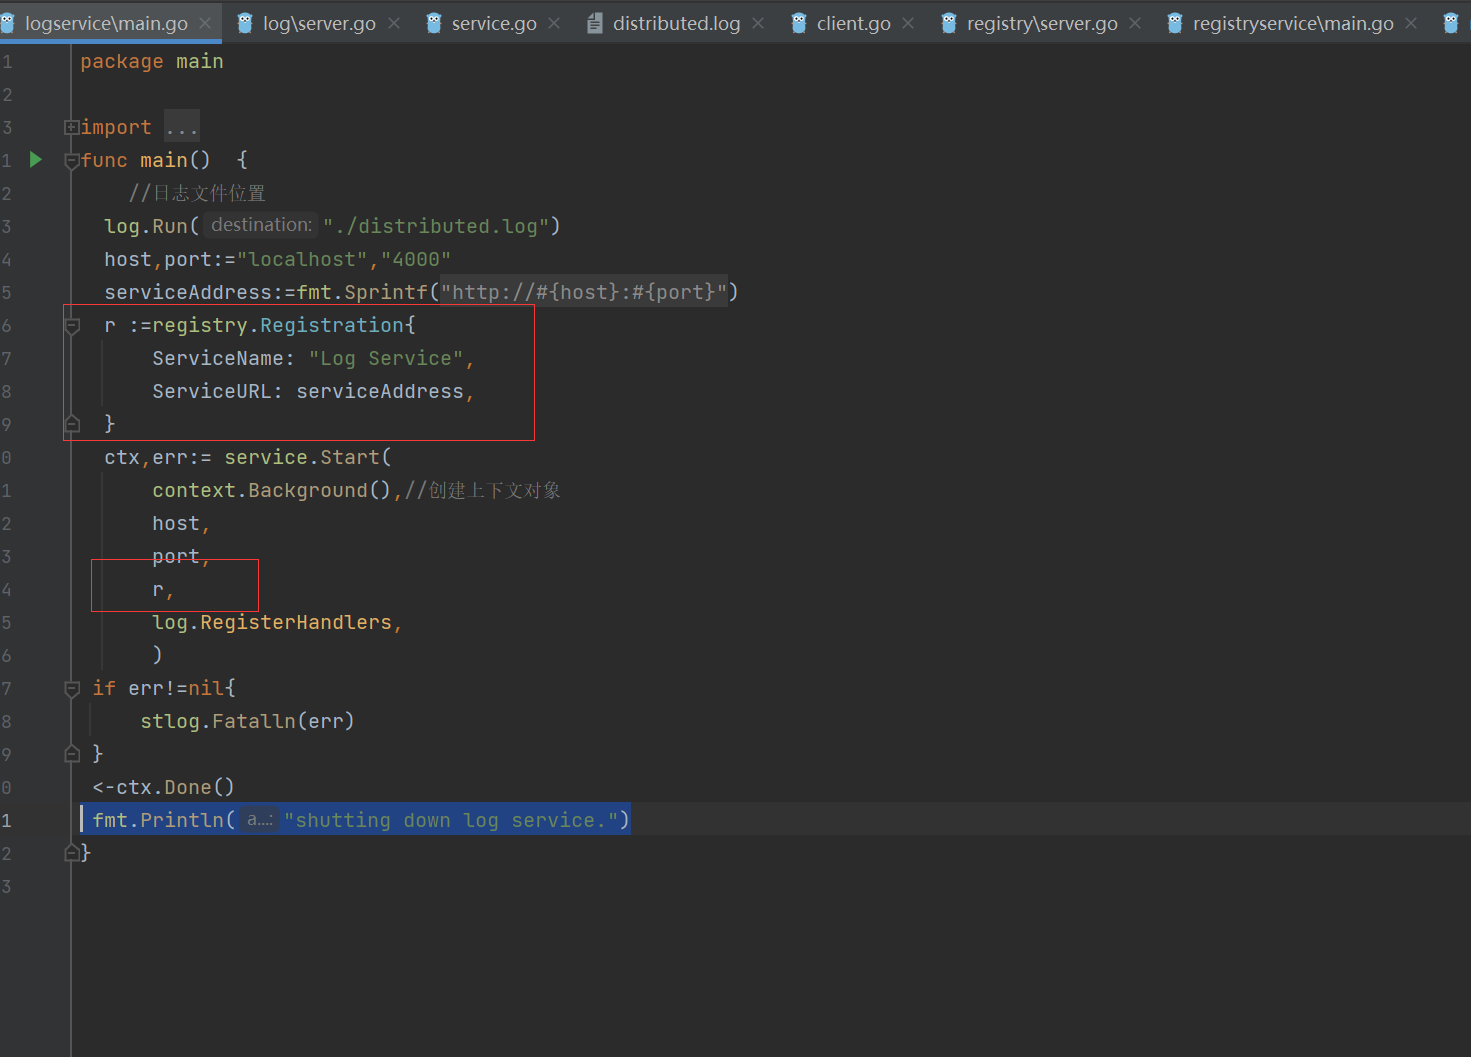The width and height of the screenshot is (1471, 1057).
Task: Click fold end marker at main closing brace
Action: pos(71,853)
